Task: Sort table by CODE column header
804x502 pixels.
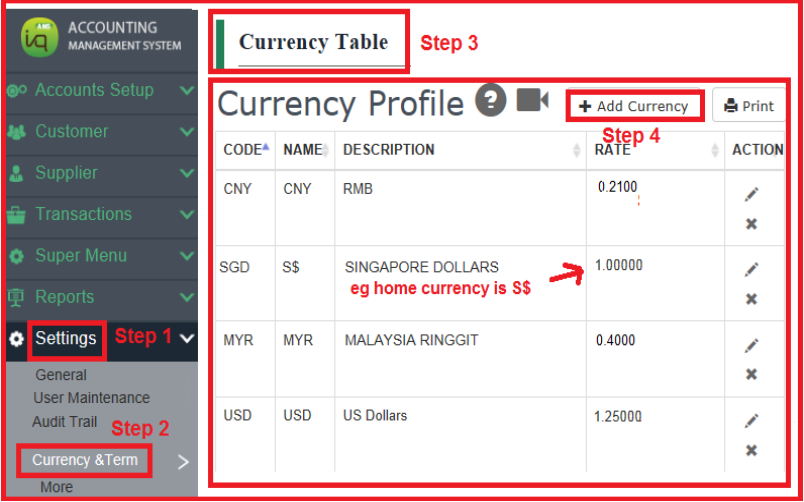Action: (x=245, y=150)
